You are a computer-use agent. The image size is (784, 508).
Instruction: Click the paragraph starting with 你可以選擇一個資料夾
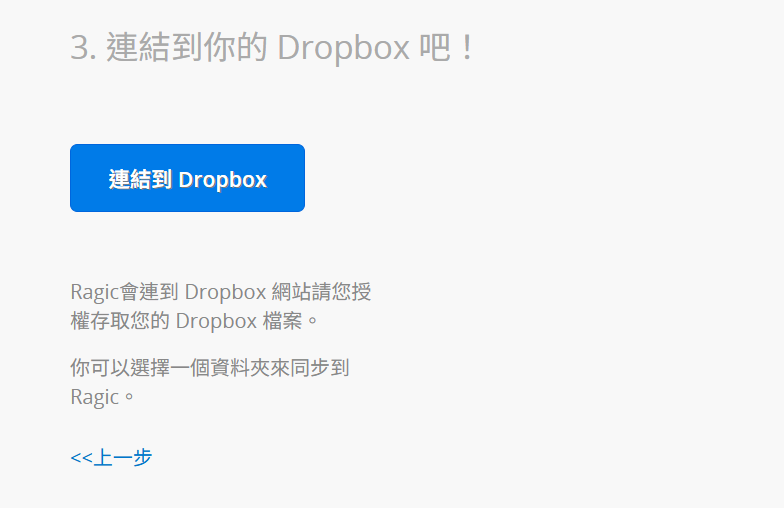210,382
